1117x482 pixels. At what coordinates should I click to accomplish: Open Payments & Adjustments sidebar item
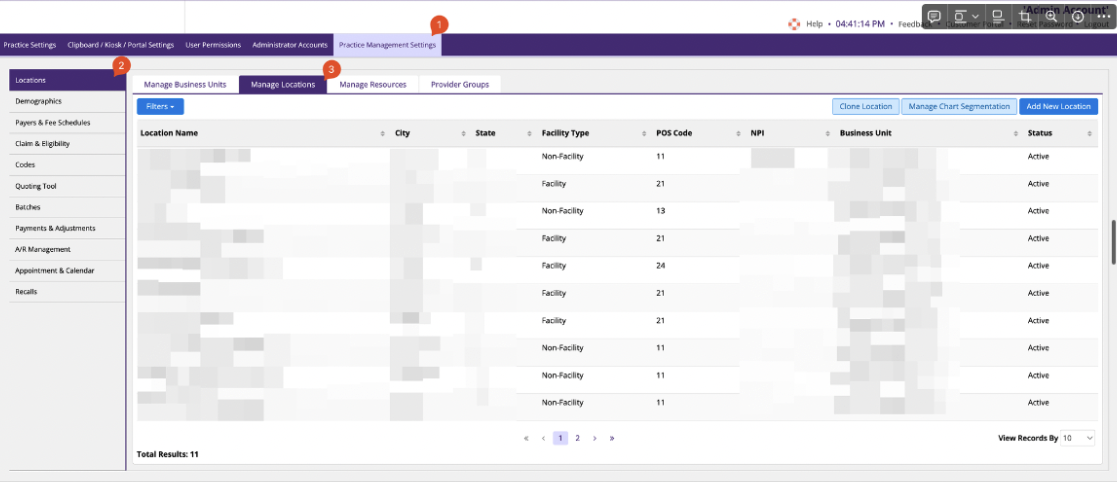tap(68, 228)
